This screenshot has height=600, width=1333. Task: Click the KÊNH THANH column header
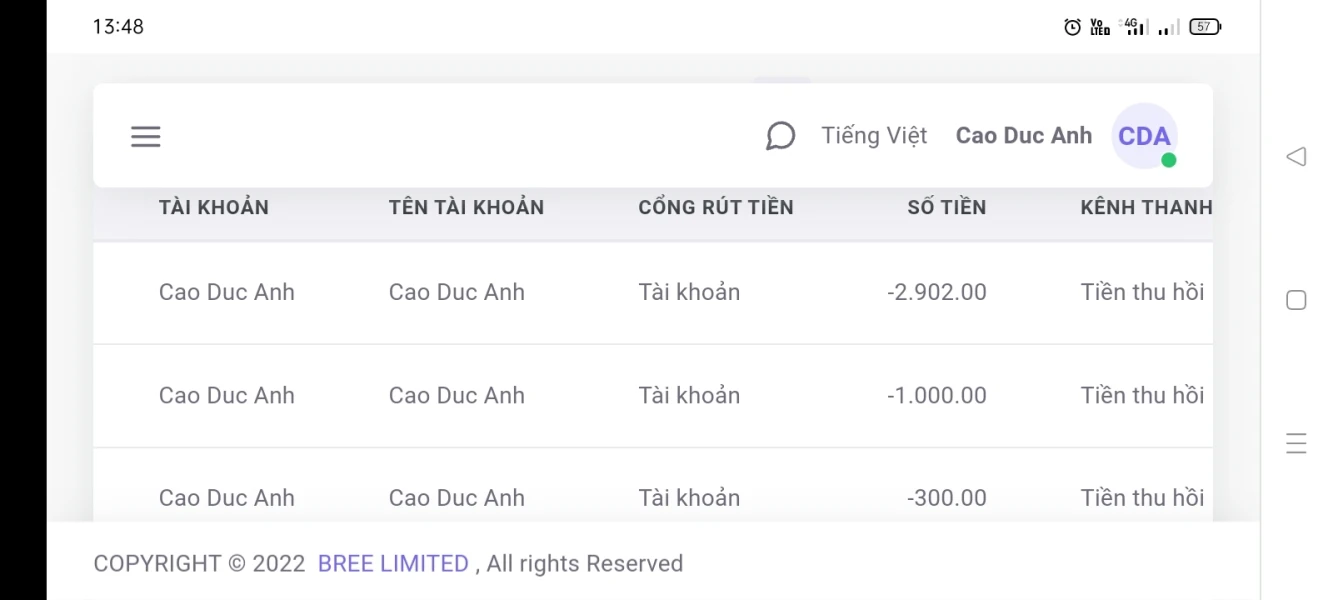pos(1146,208)
